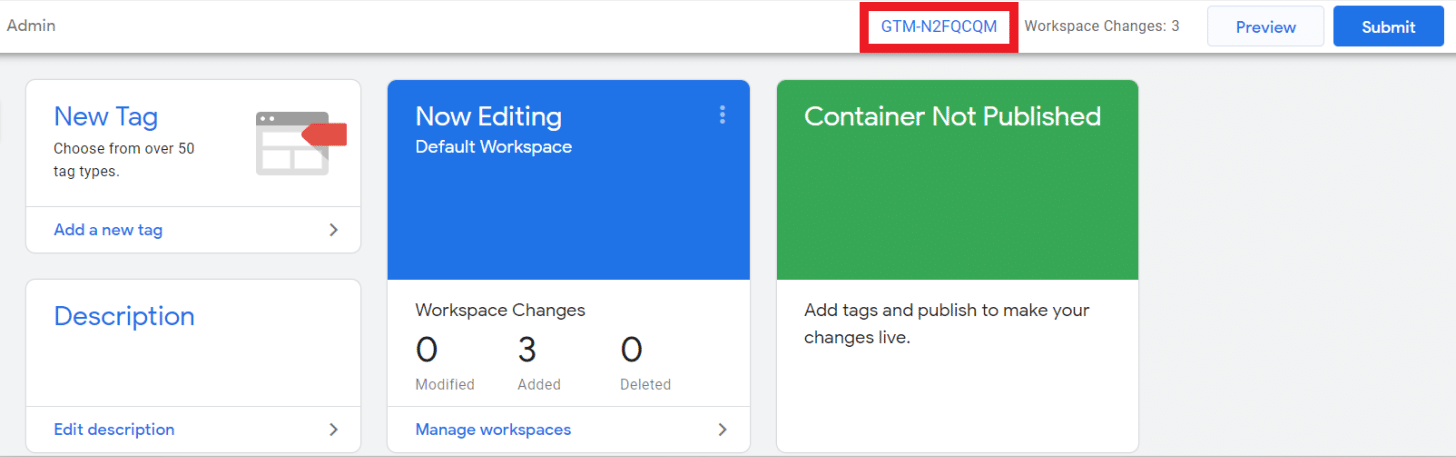Click the arrow beside Add a new tag
1456x457 pixels.
point(334,230)
